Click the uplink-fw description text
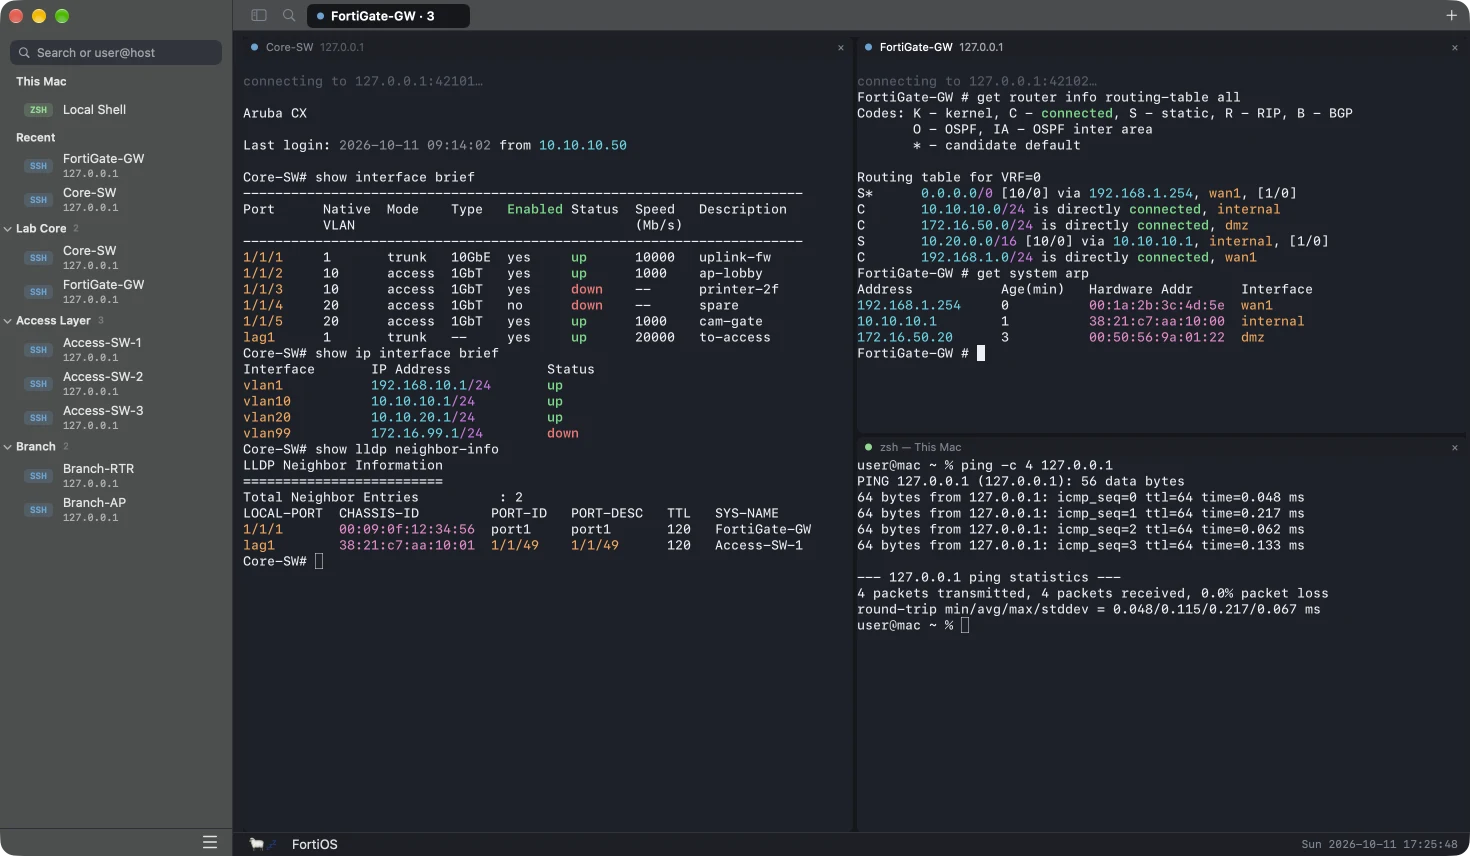 tap(735, 257)
